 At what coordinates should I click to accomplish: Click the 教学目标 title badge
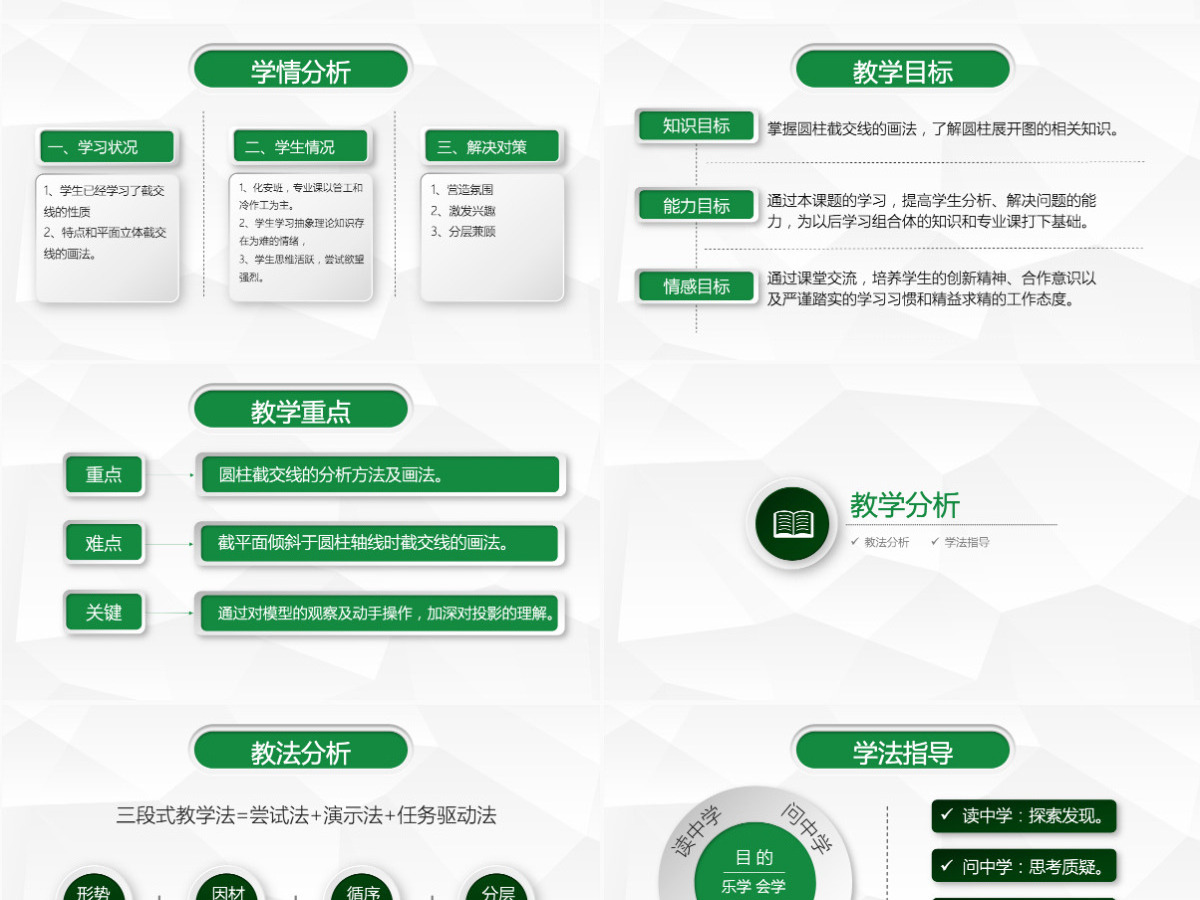tap(903, 71)
